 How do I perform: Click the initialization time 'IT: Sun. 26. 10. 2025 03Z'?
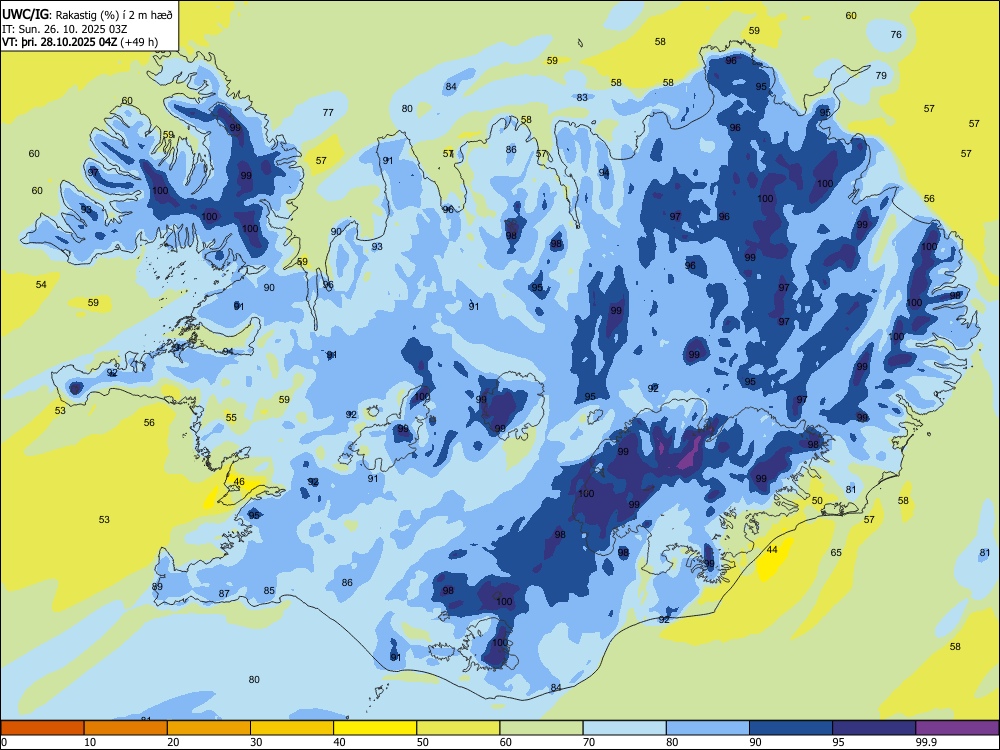pyautogui.click(x=64, y=29)
